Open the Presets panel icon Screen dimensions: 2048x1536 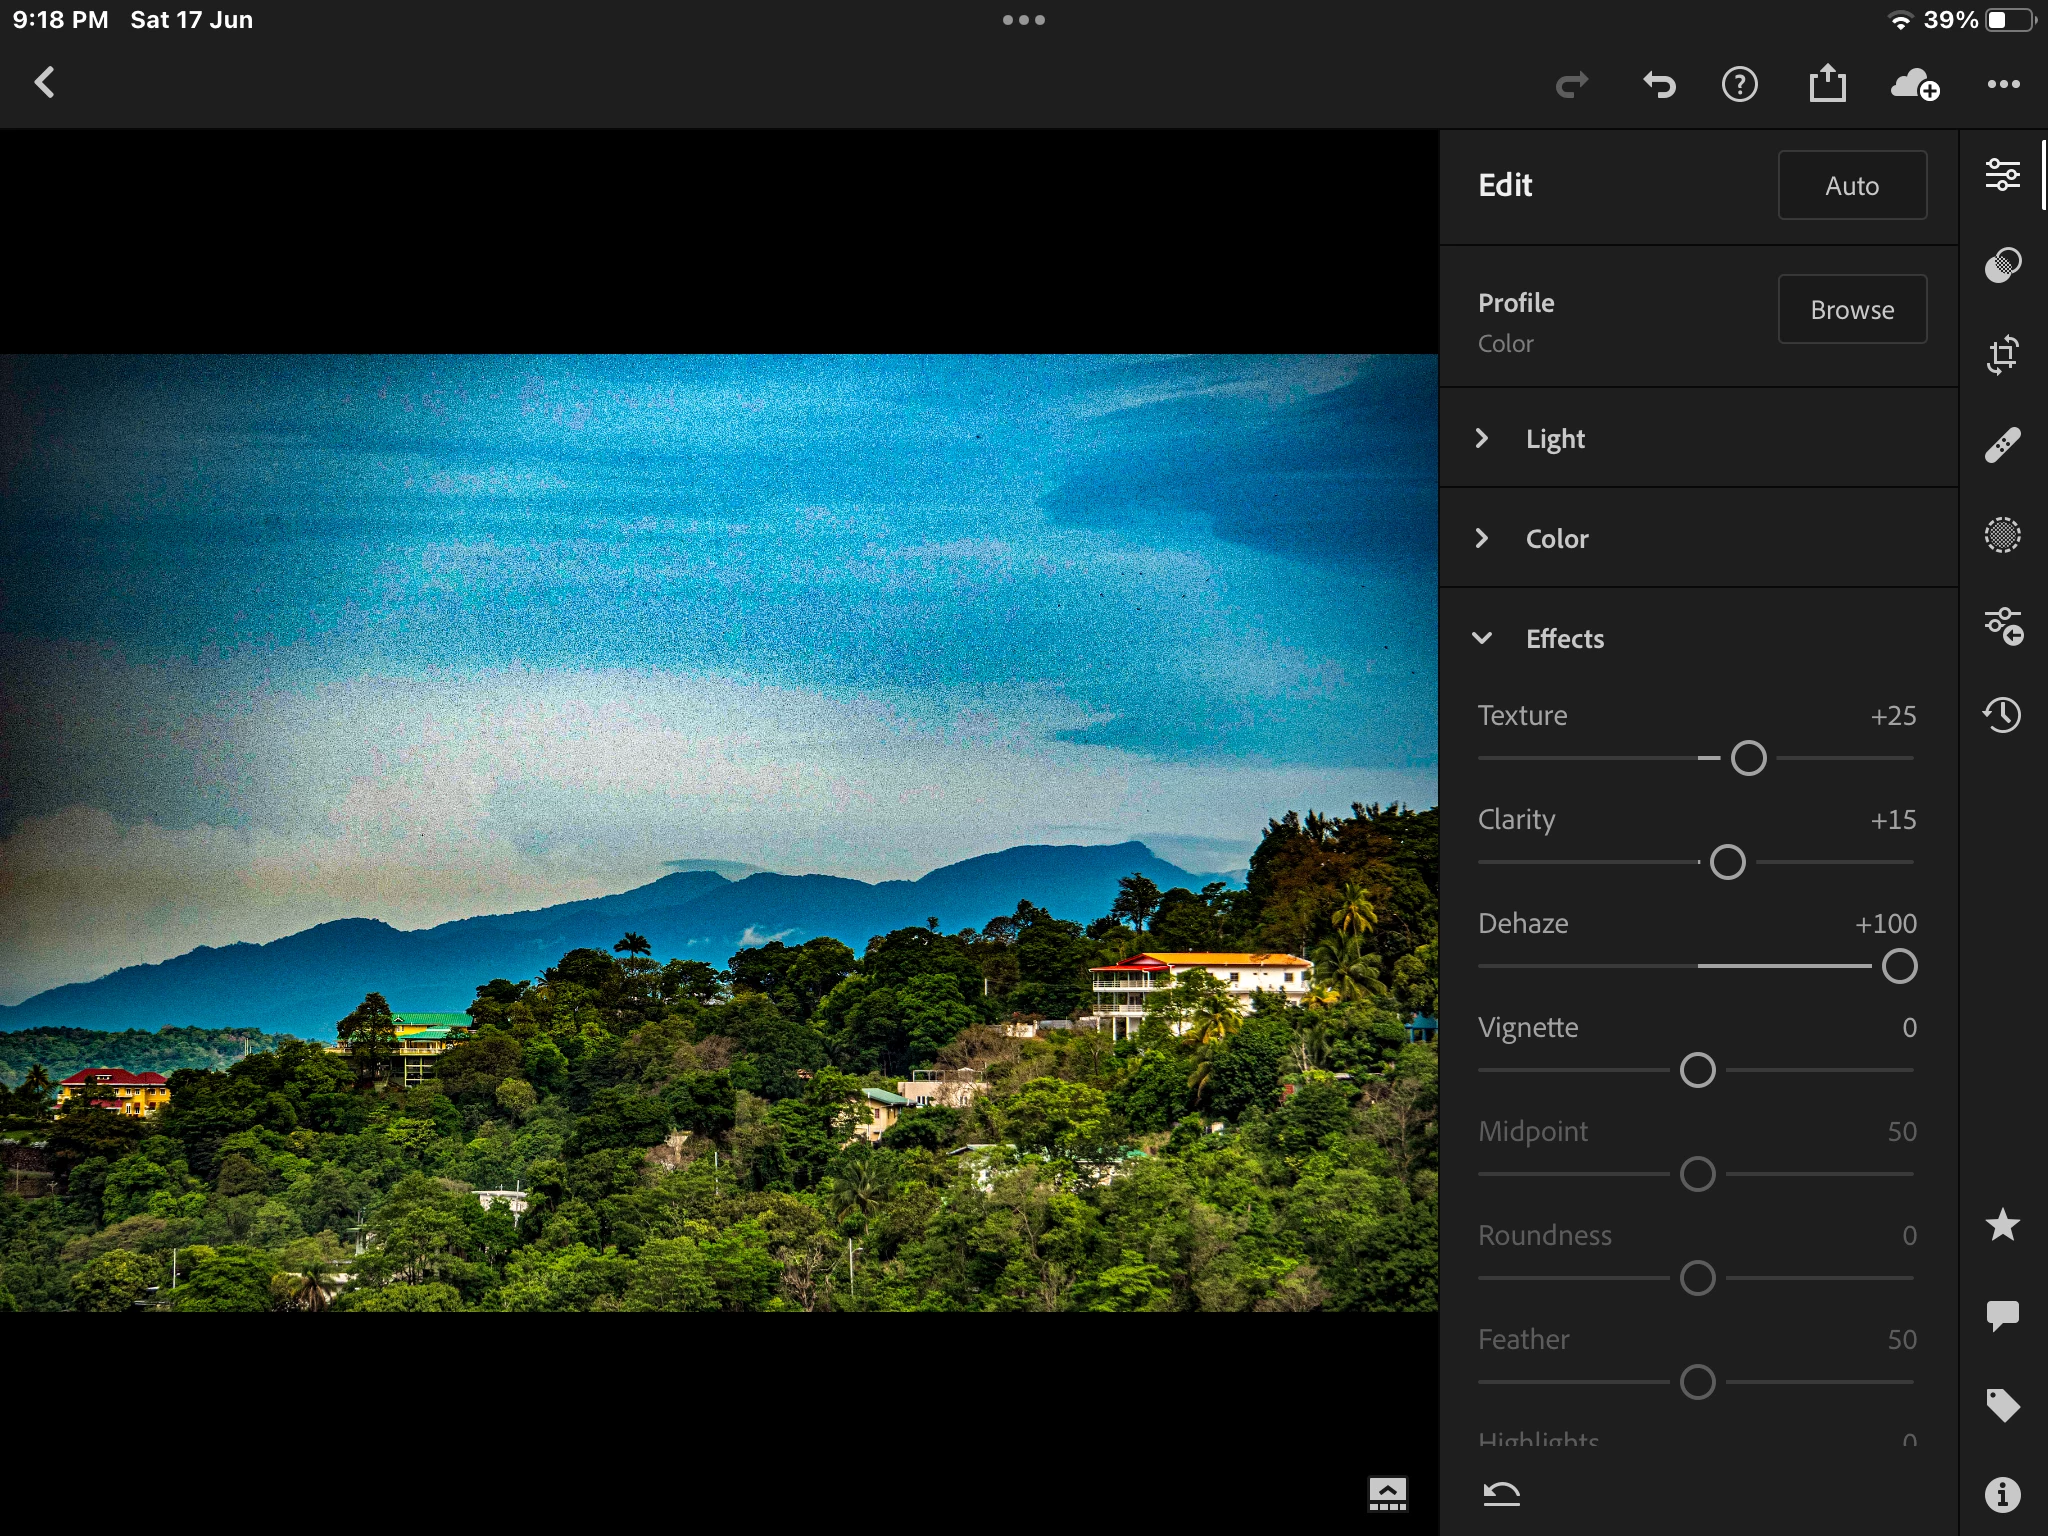(2002, 265)
